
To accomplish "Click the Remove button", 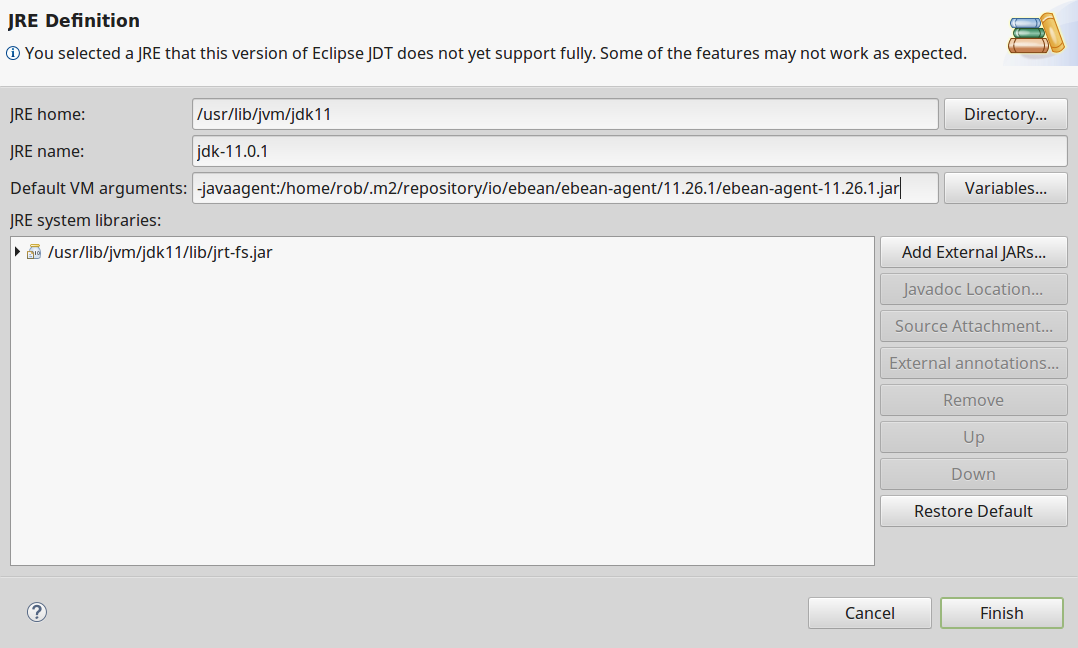I will [x=974, y=400].
